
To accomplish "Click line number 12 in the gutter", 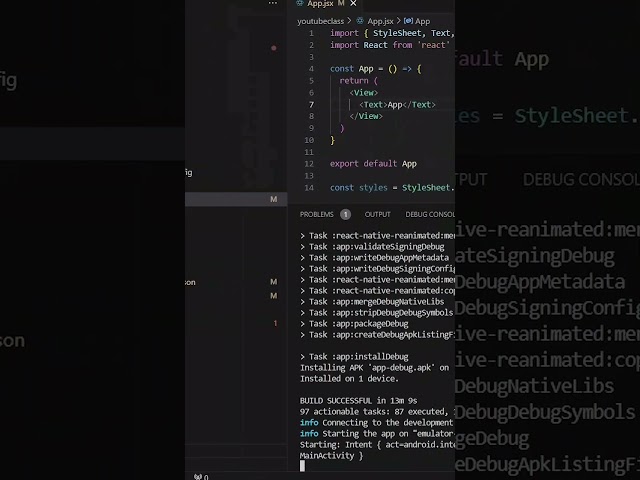I will pos(309,164).
